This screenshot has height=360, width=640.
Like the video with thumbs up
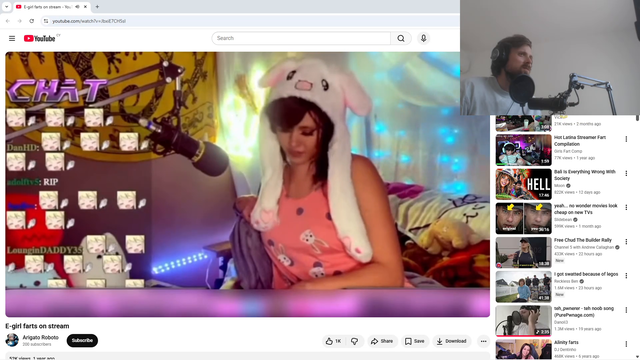point(334,341)
